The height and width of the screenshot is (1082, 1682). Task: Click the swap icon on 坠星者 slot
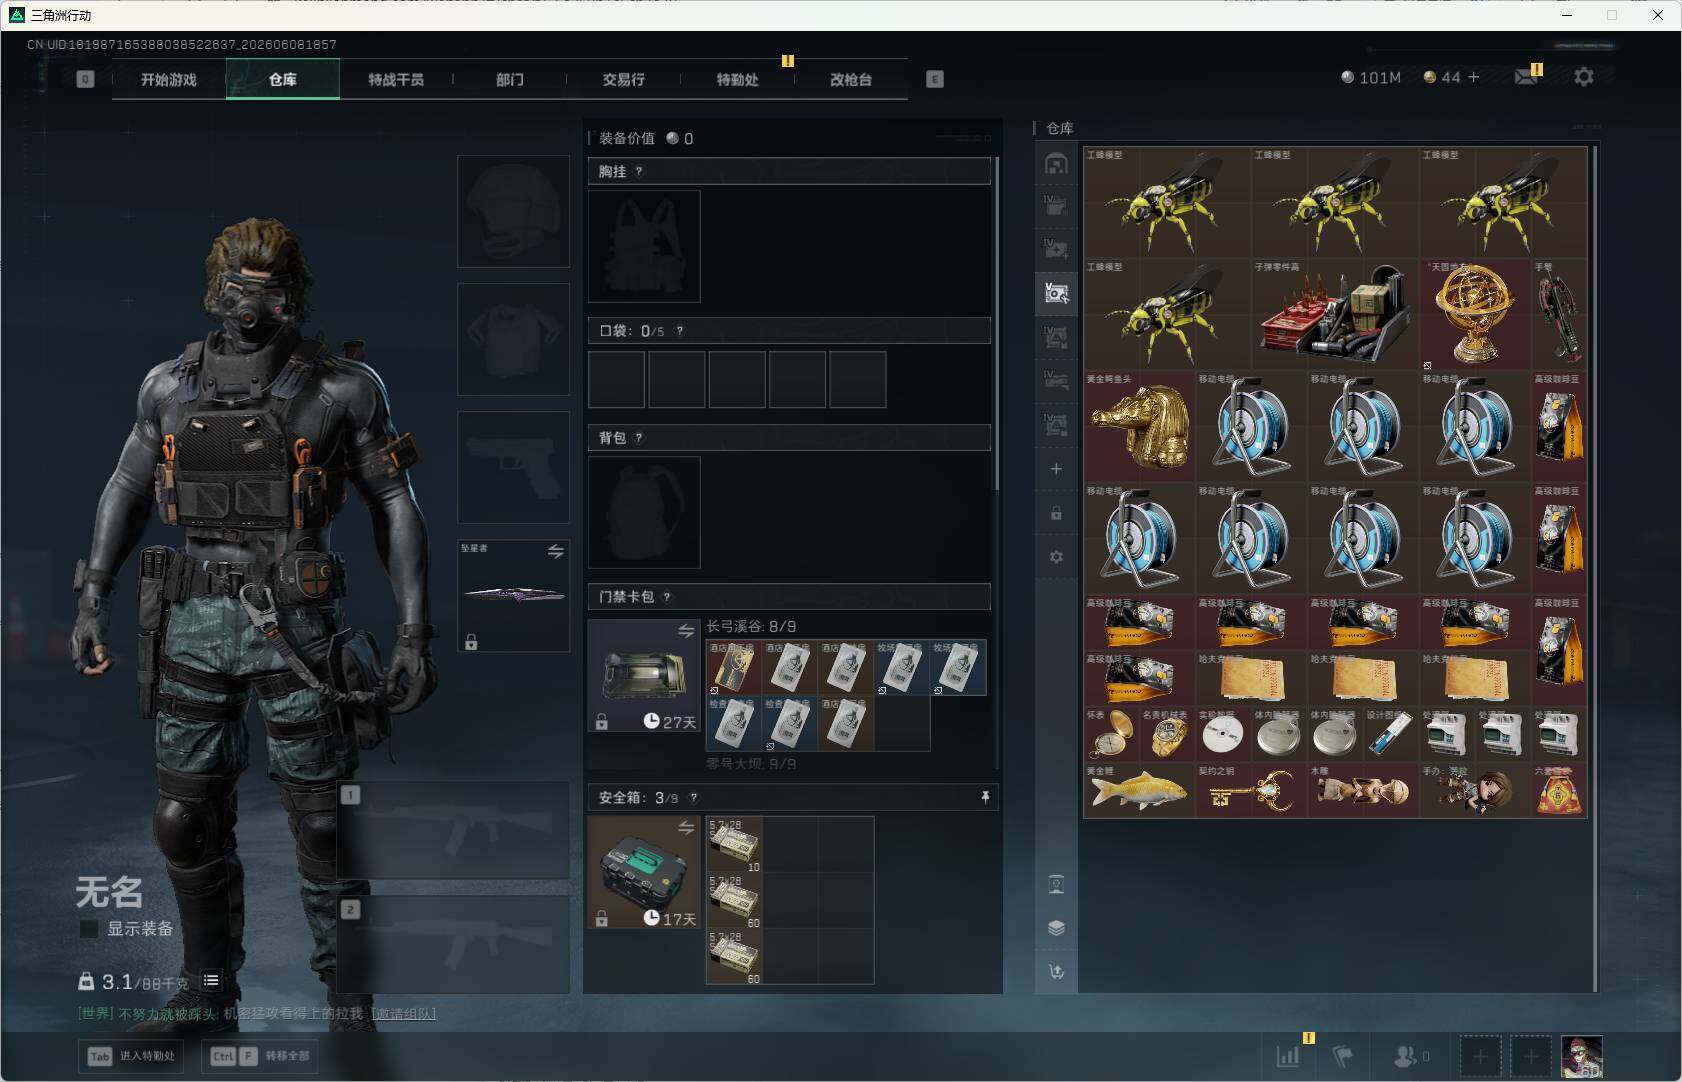coord(556,552)
